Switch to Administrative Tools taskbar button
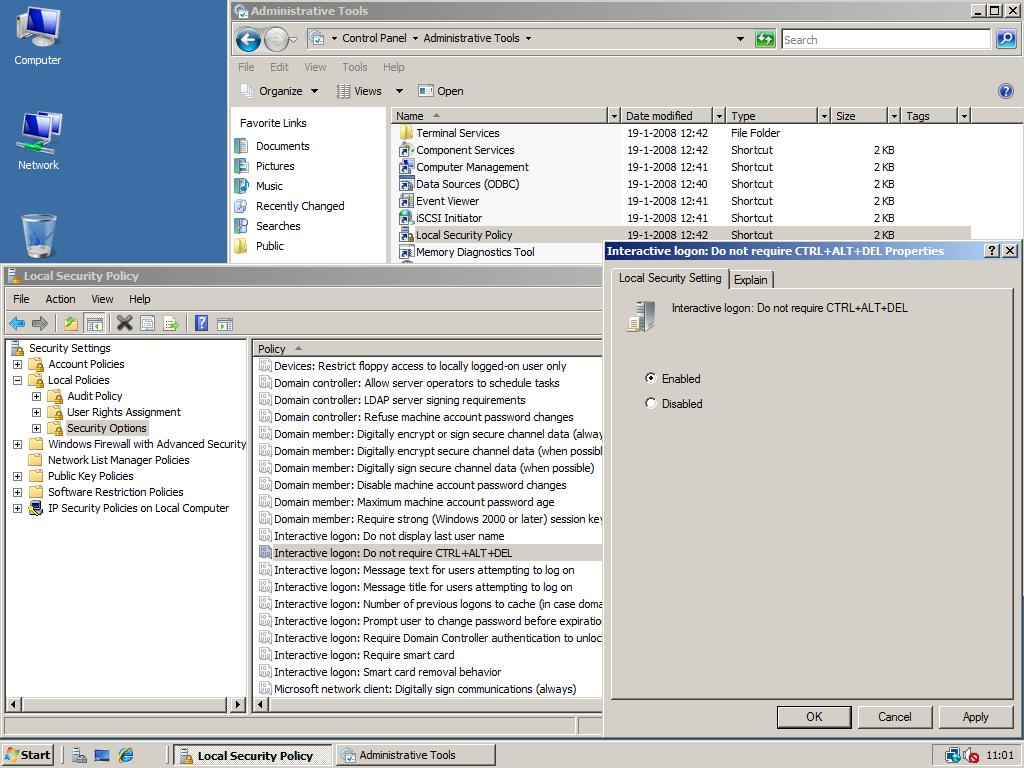Image resolution: width=1024 pixels, height=768 pixels. tap(416, 755)
